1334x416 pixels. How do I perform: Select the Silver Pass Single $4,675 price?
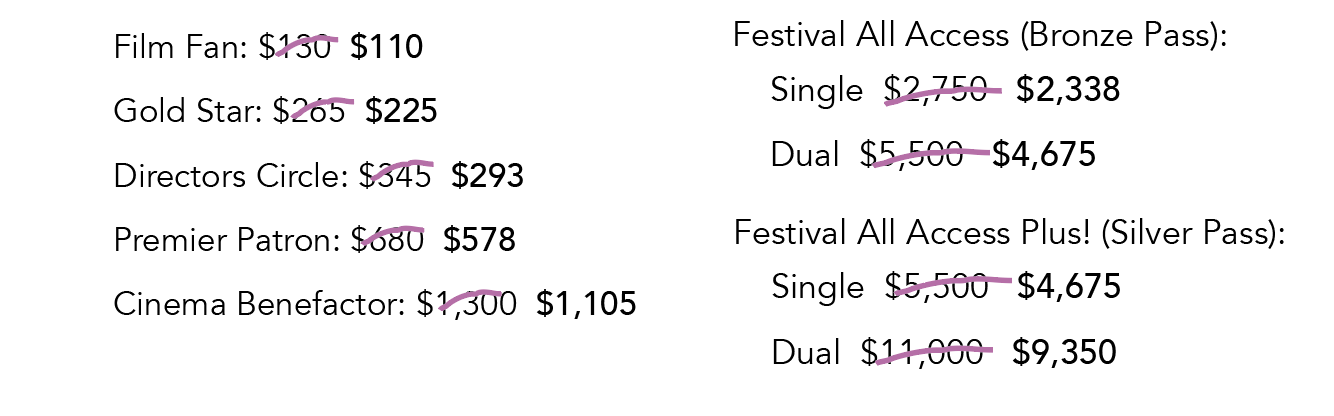(1069, 288)
